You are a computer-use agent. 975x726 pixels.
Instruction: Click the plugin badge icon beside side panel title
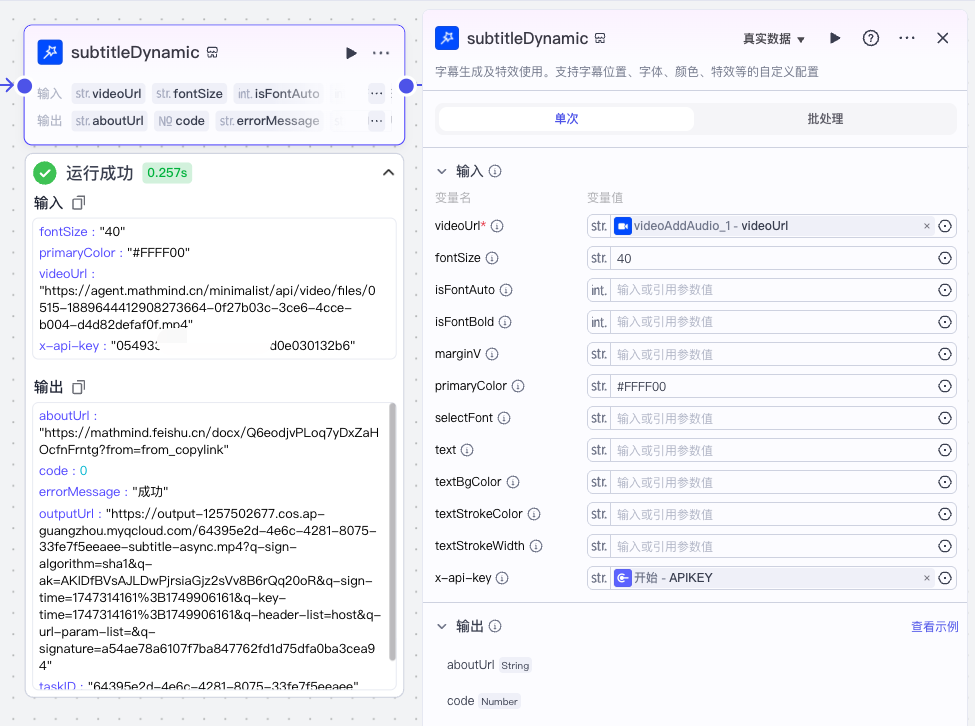tap(600, 39)
